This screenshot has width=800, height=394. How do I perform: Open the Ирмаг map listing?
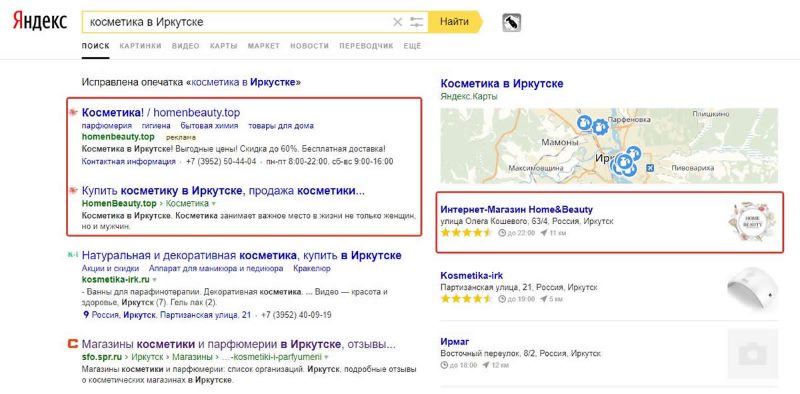click(x=455, y=341)
